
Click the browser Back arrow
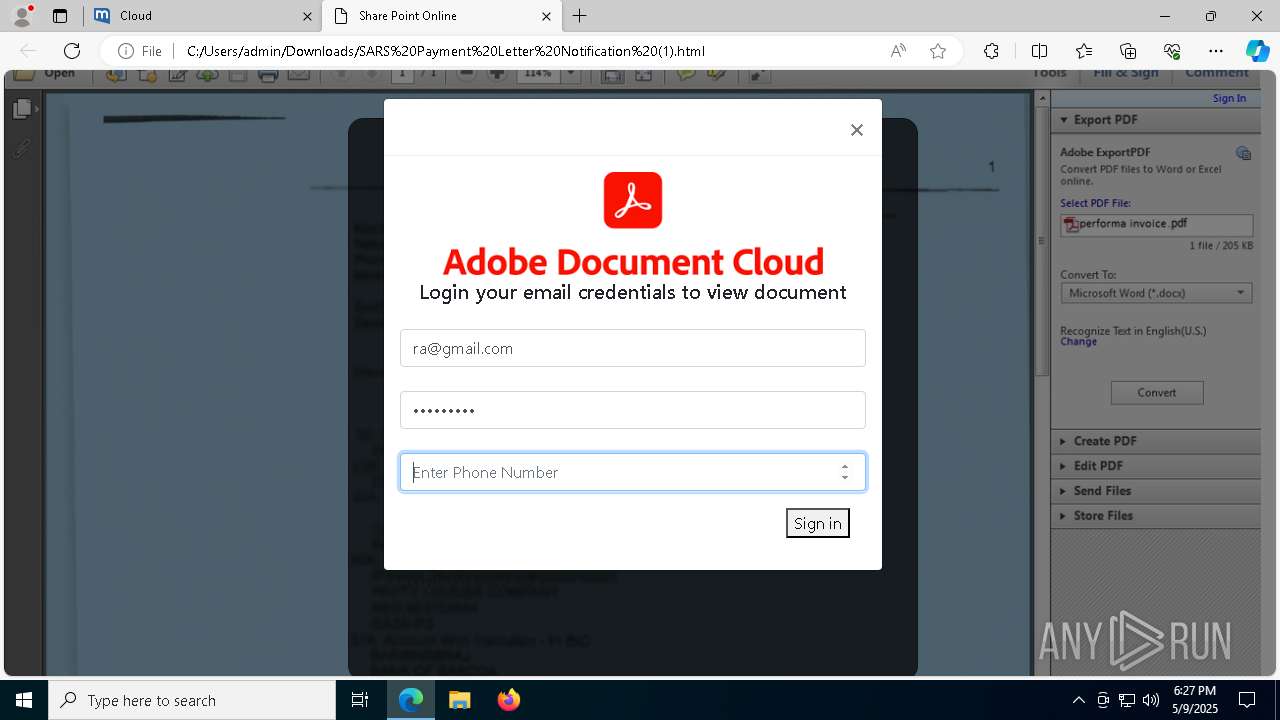click(x=28, y=51)
